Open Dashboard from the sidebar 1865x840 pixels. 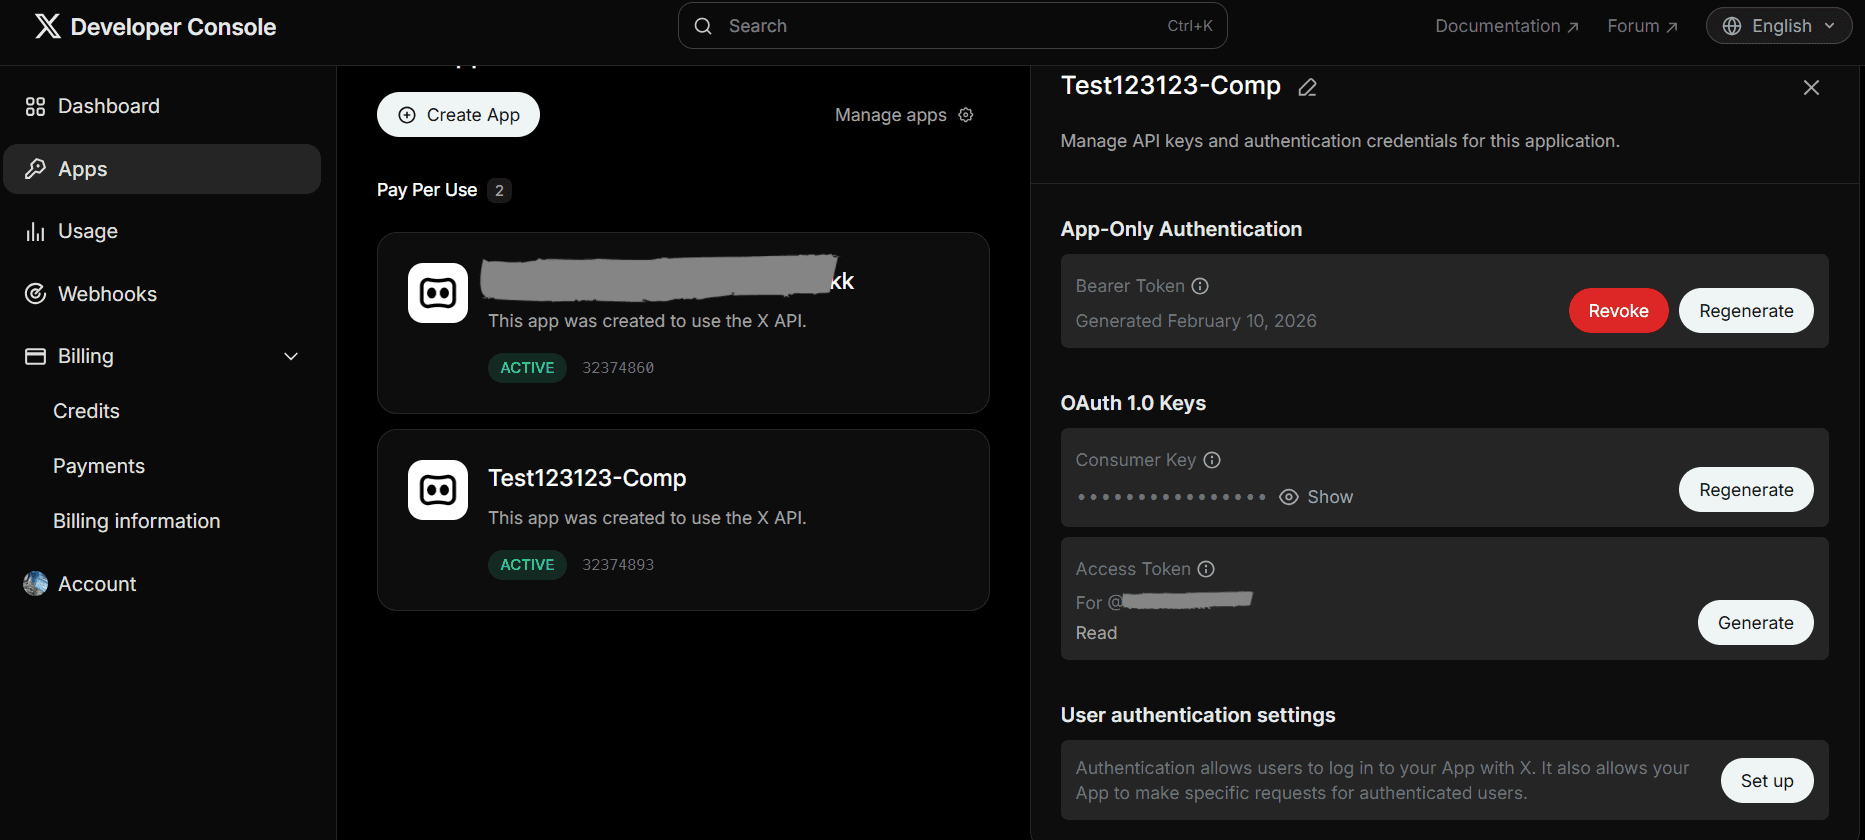[x=162, y=106]
